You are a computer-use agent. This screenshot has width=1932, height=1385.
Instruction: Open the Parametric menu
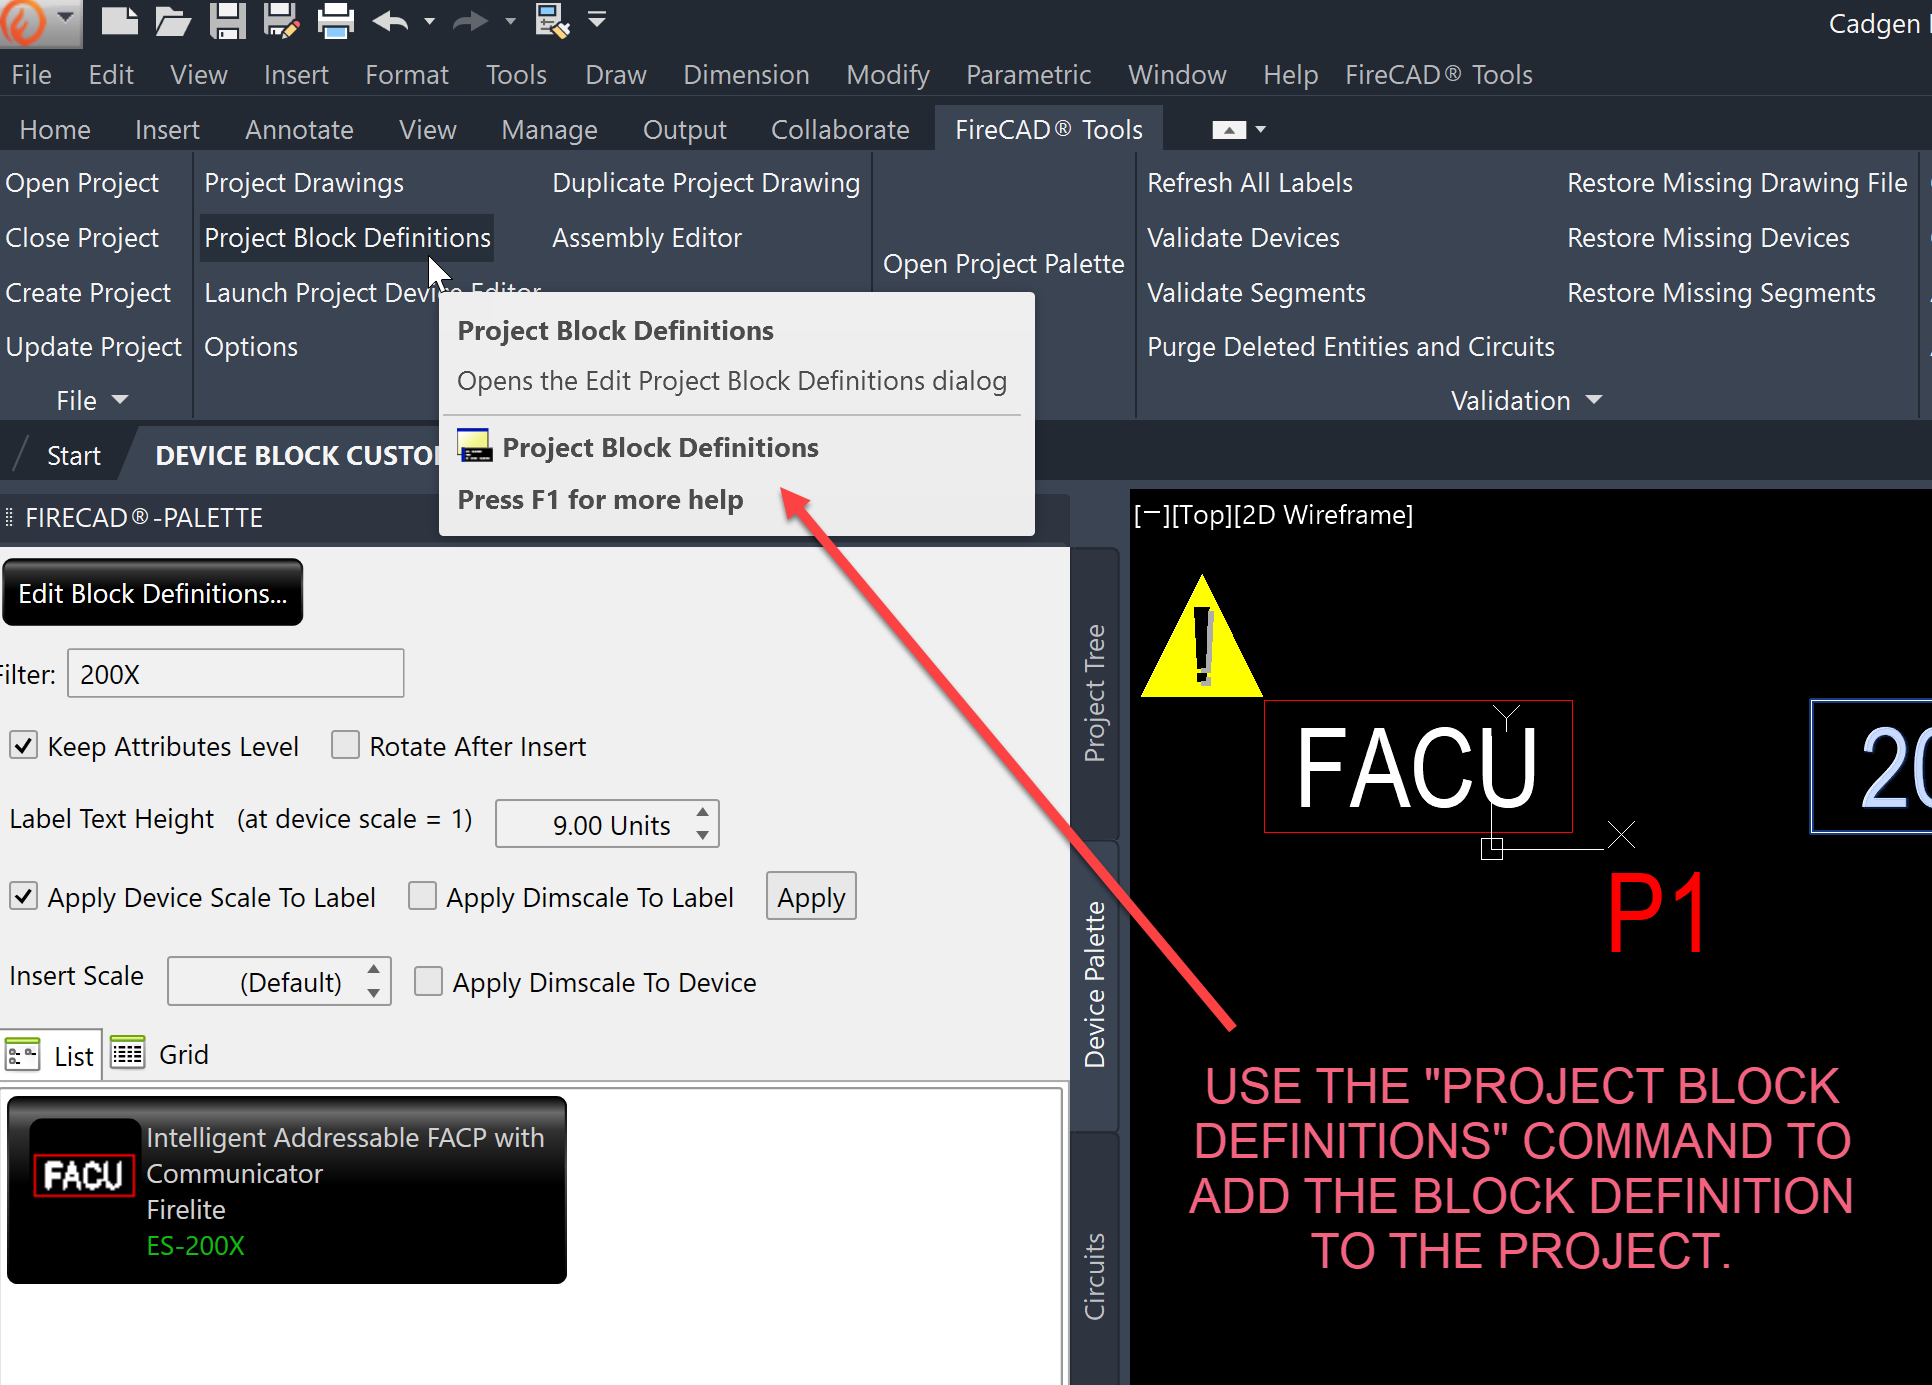1028,75
